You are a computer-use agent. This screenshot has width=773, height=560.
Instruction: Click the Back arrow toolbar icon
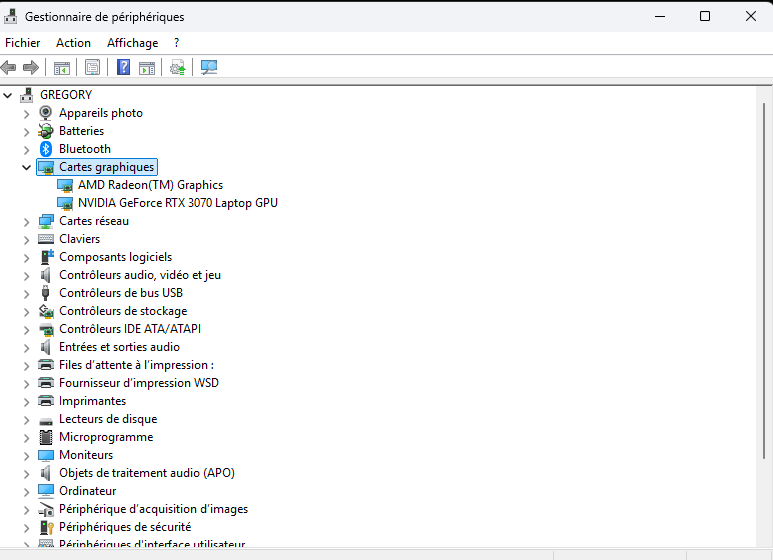[x=8, y=67]
